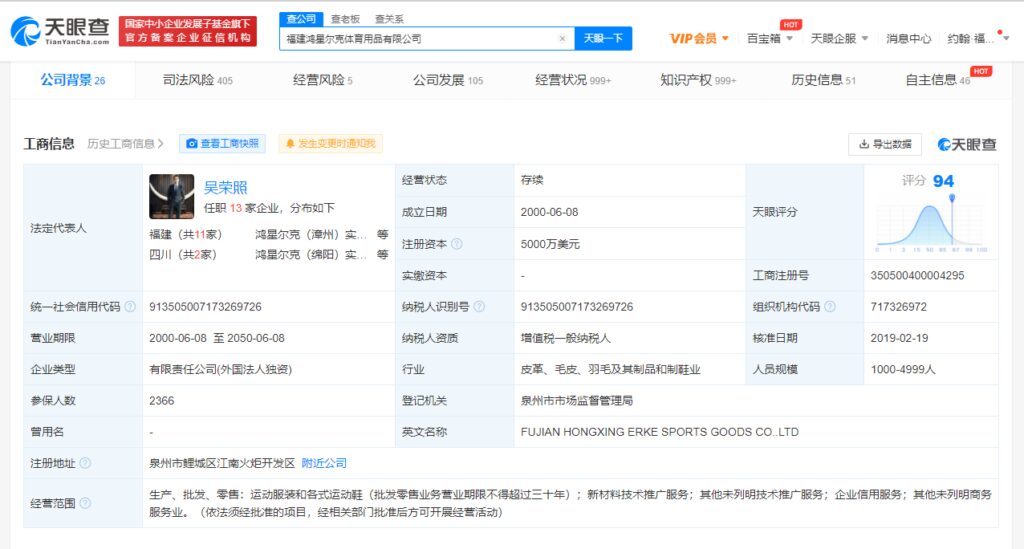Open 鸿星尔克（漳州）company link
The height and width of the screenshot is (549, 1024).
311,234
